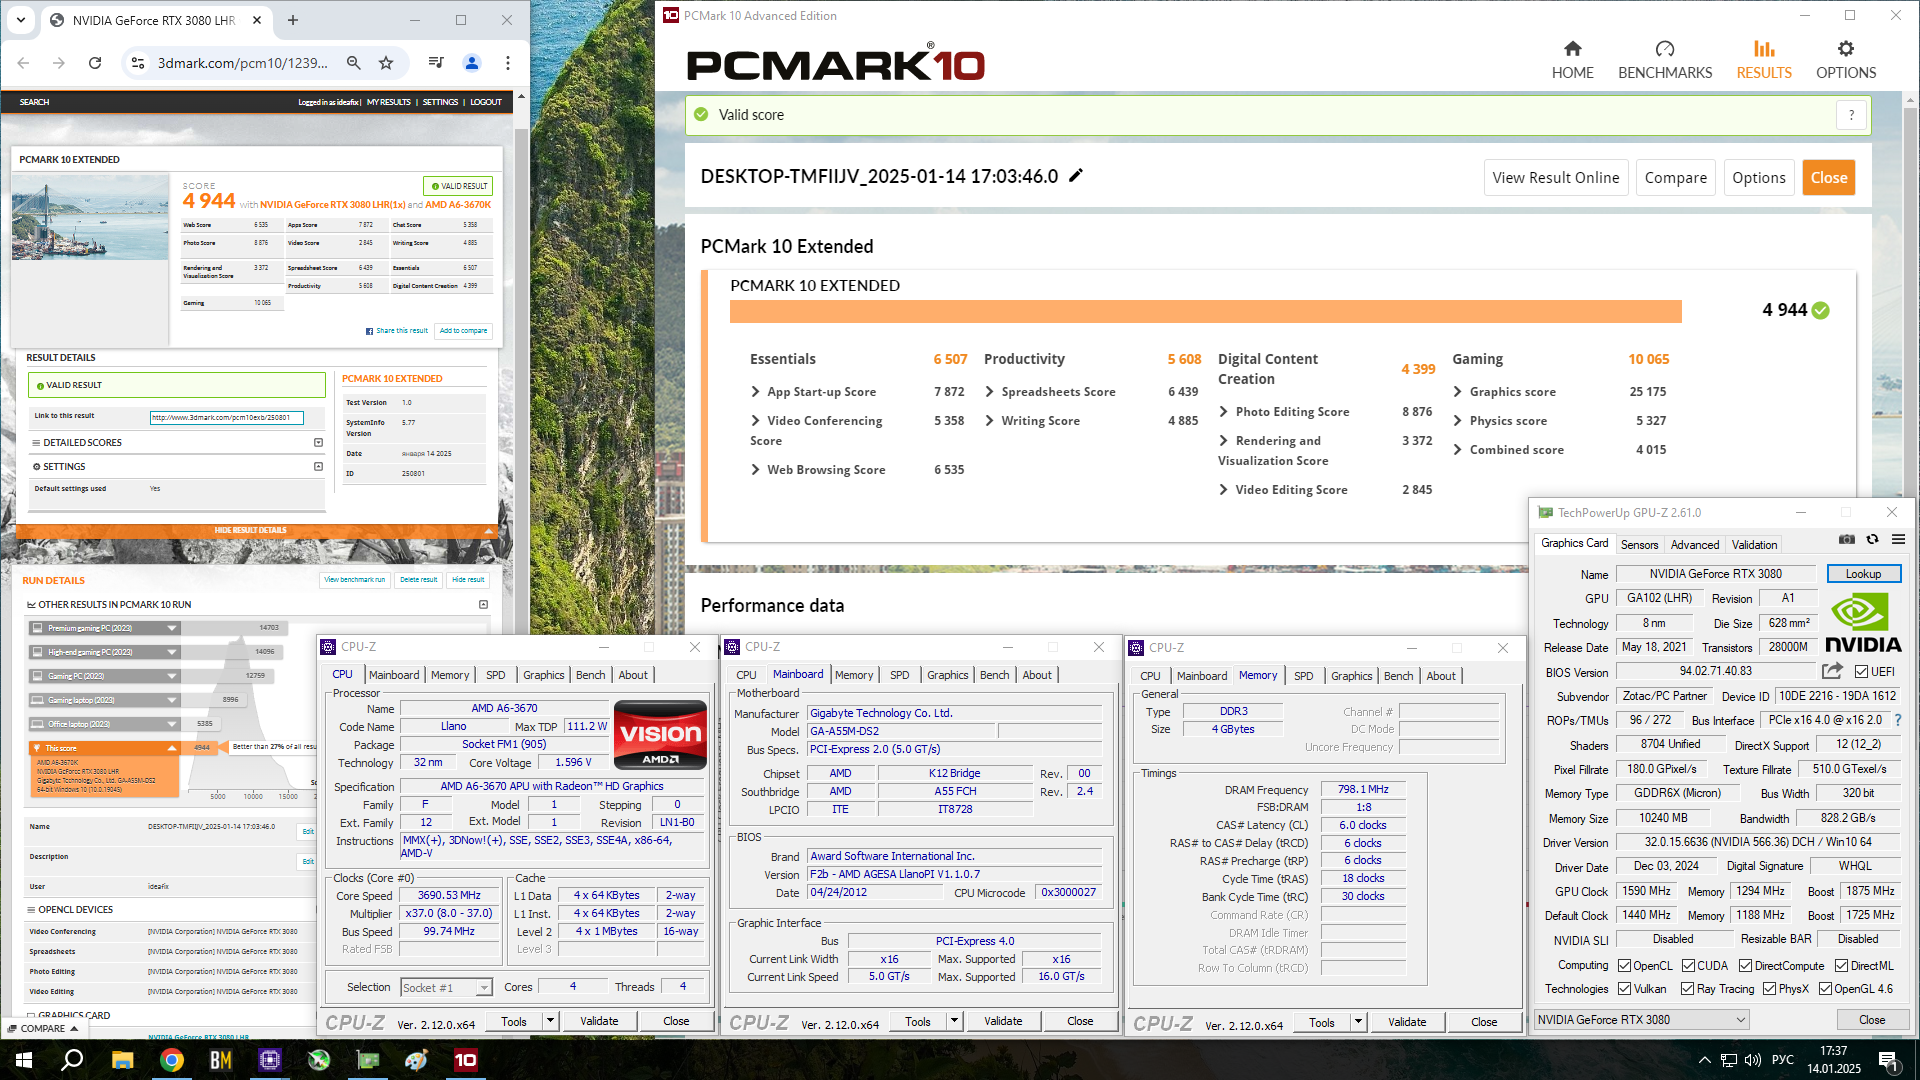Click Validate in the Memory CPU-Z window
This screenshot has height=1080, width=1920.
[x=1406, y=1022]
